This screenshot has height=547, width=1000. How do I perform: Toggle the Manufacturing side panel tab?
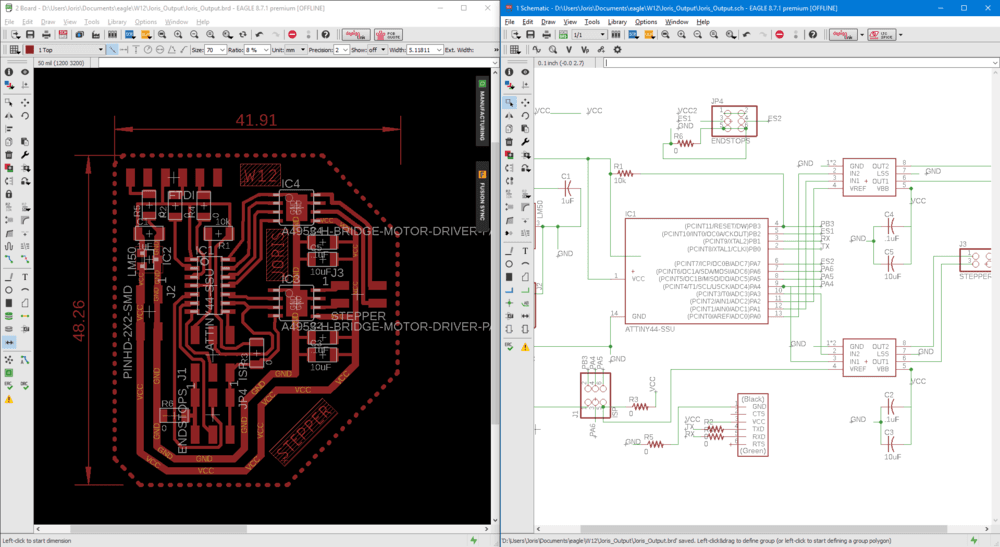[x=481, y=112]
